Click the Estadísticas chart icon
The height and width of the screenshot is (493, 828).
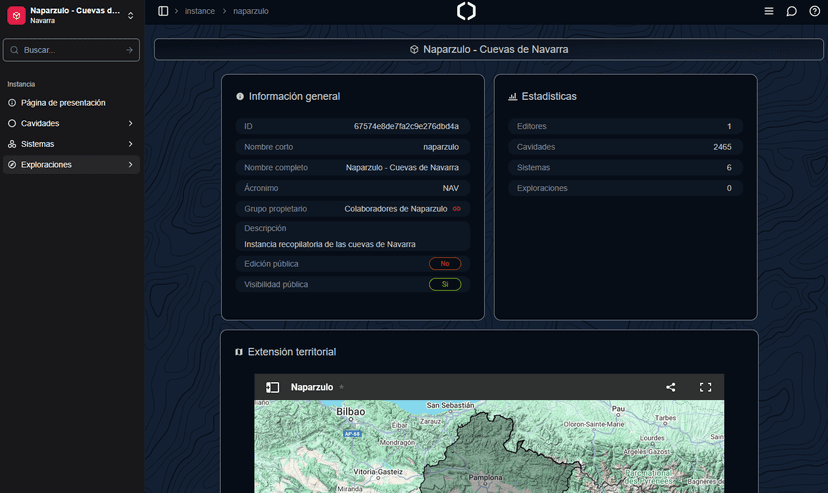[512, 97]
